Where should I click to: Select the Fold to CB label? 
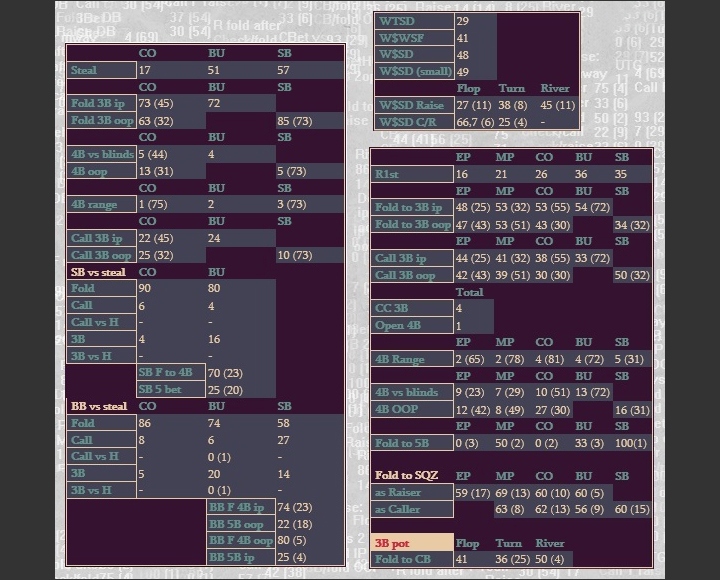coord(411,559)
